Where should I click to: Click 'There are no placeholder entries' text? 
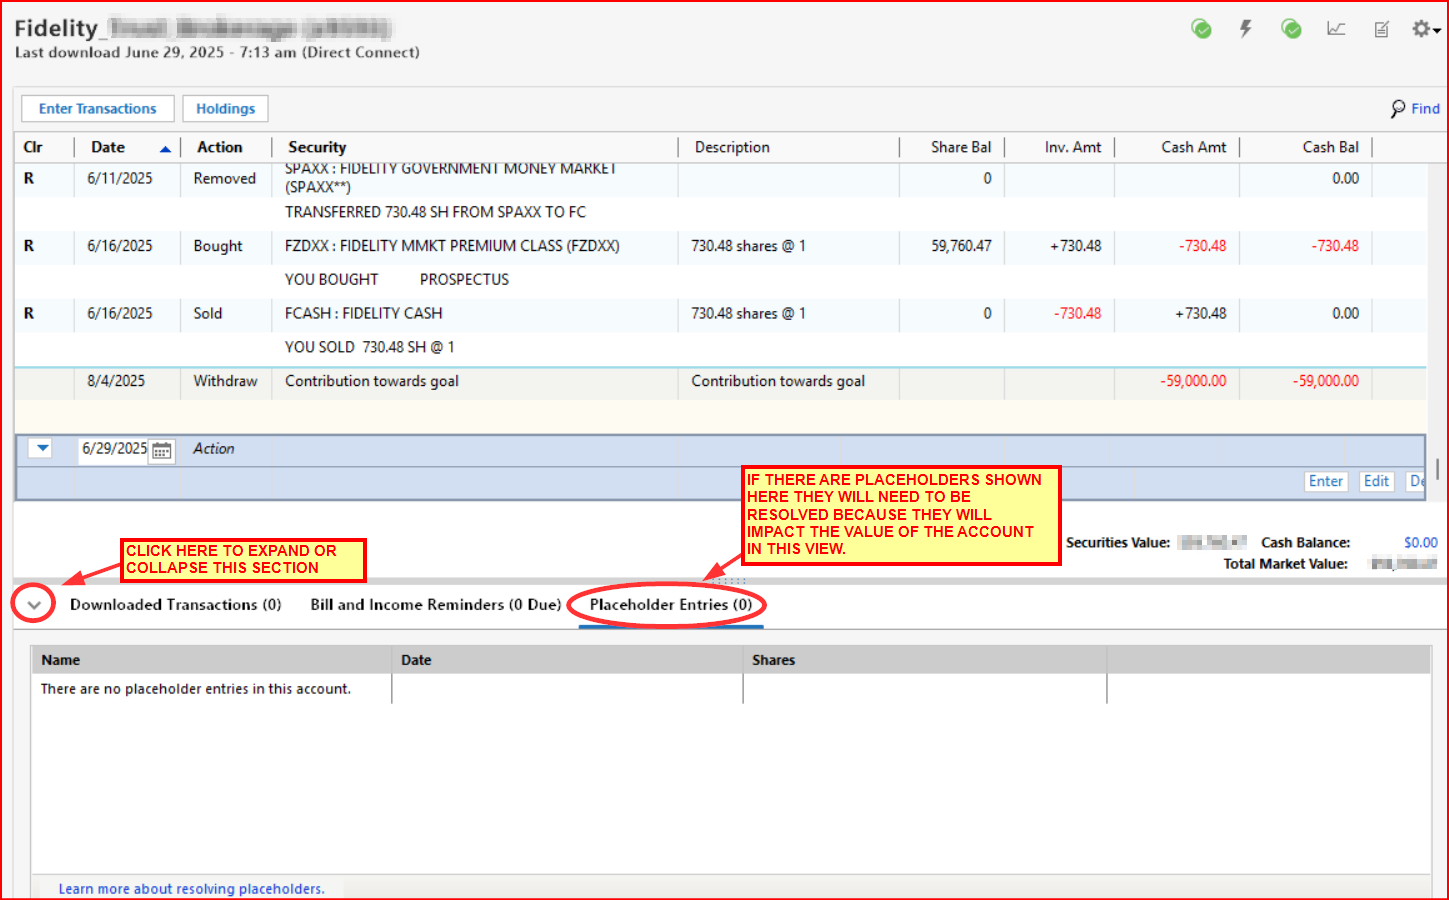[x=195, y=689]
